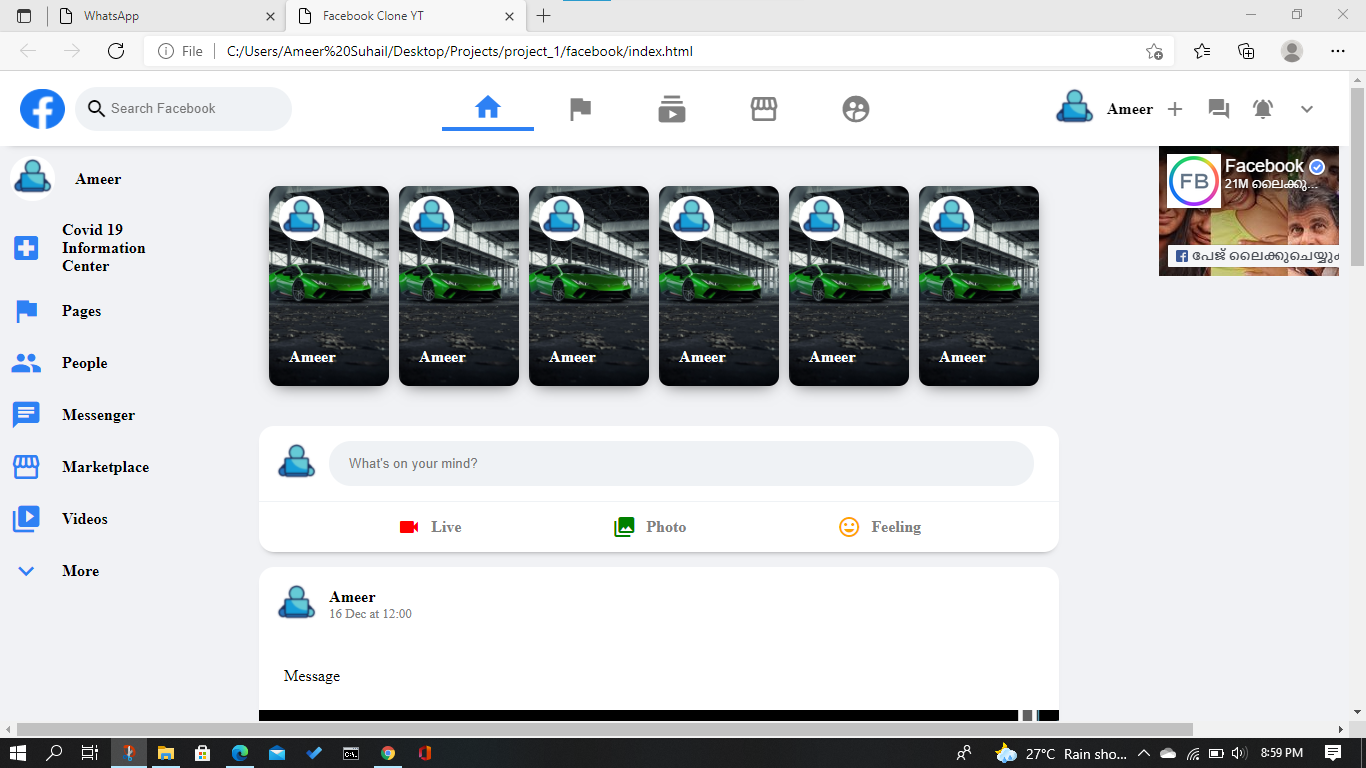The width and height of the screenshot is (1366, 768).
Task: Go back with browser back arrow
Action: coord(28,51)
